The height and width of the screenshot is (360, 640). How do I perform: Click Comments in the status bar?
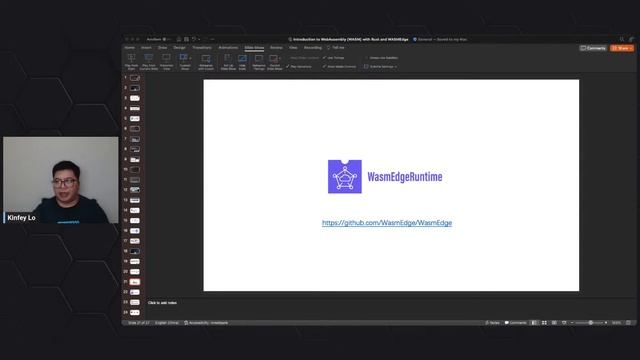(x=516, y=323)
